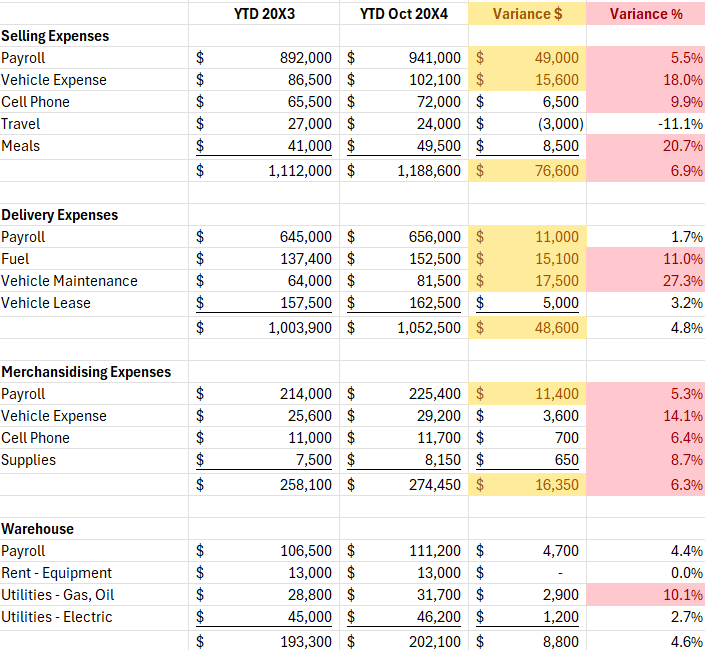
Task: Click the 'Variance $' column header
Action: [528, 14]
